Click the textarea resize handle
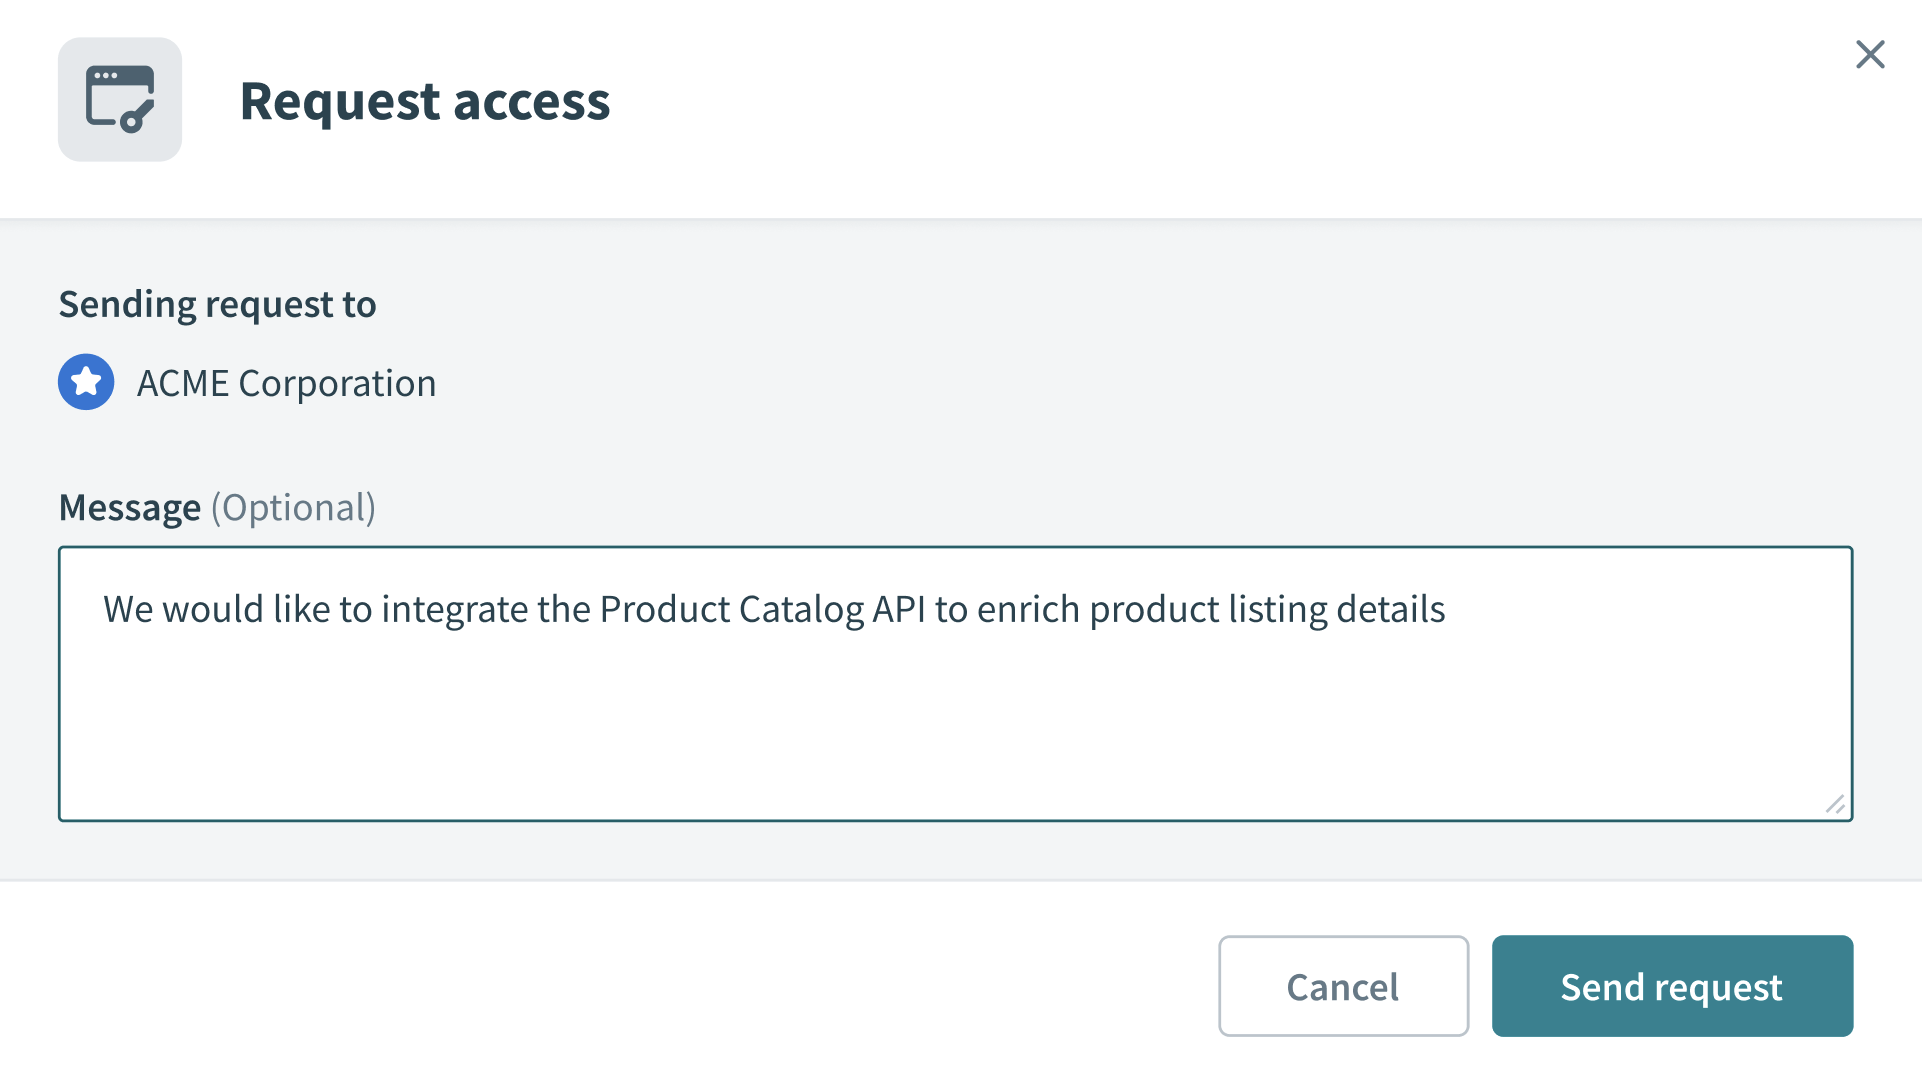 1836,803
